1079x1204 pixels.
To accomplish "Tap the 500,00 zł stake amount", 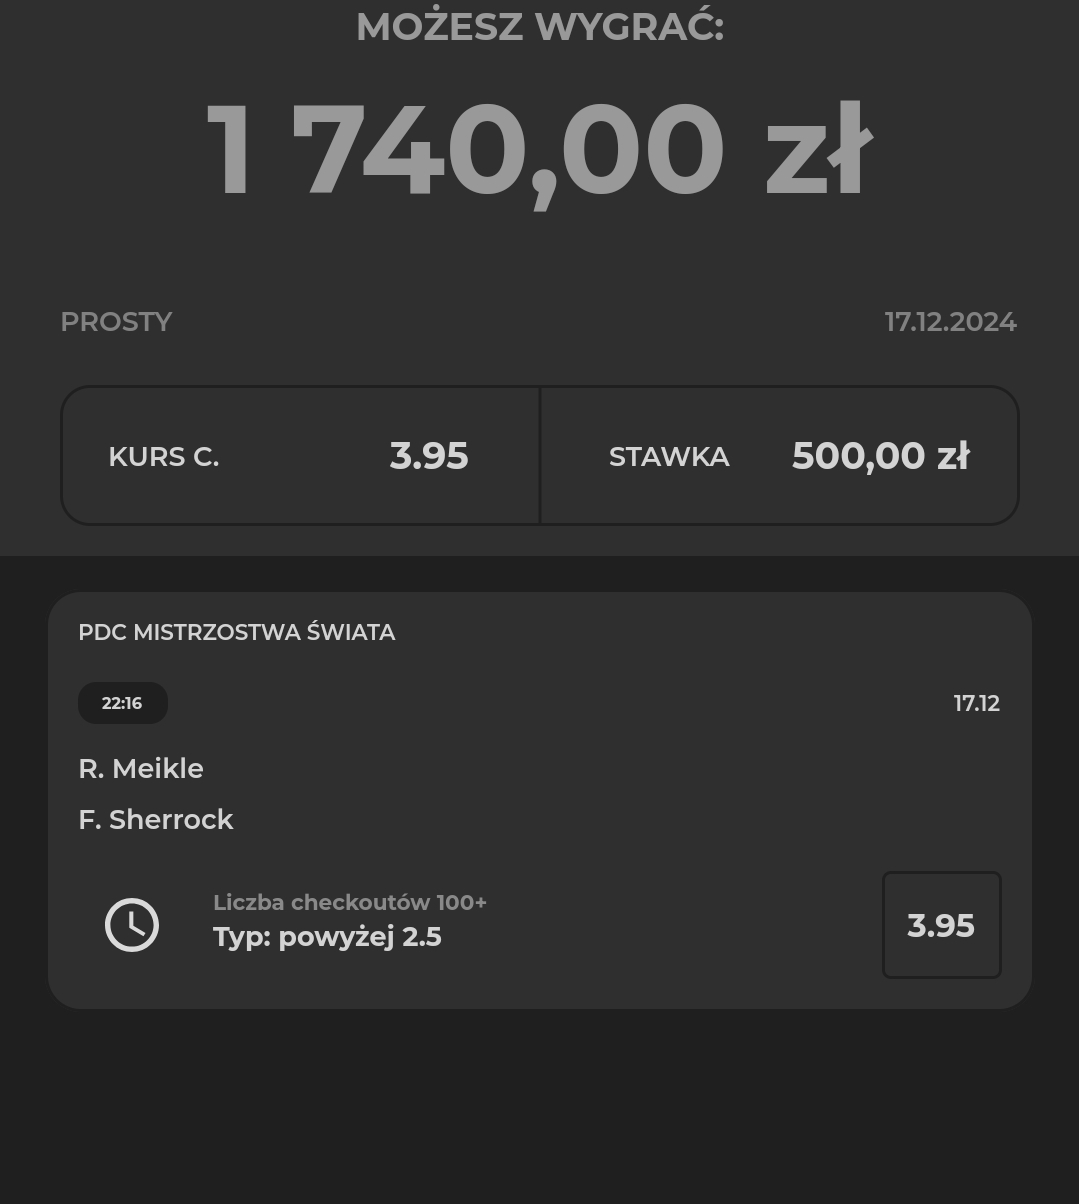I will [880, 456].
